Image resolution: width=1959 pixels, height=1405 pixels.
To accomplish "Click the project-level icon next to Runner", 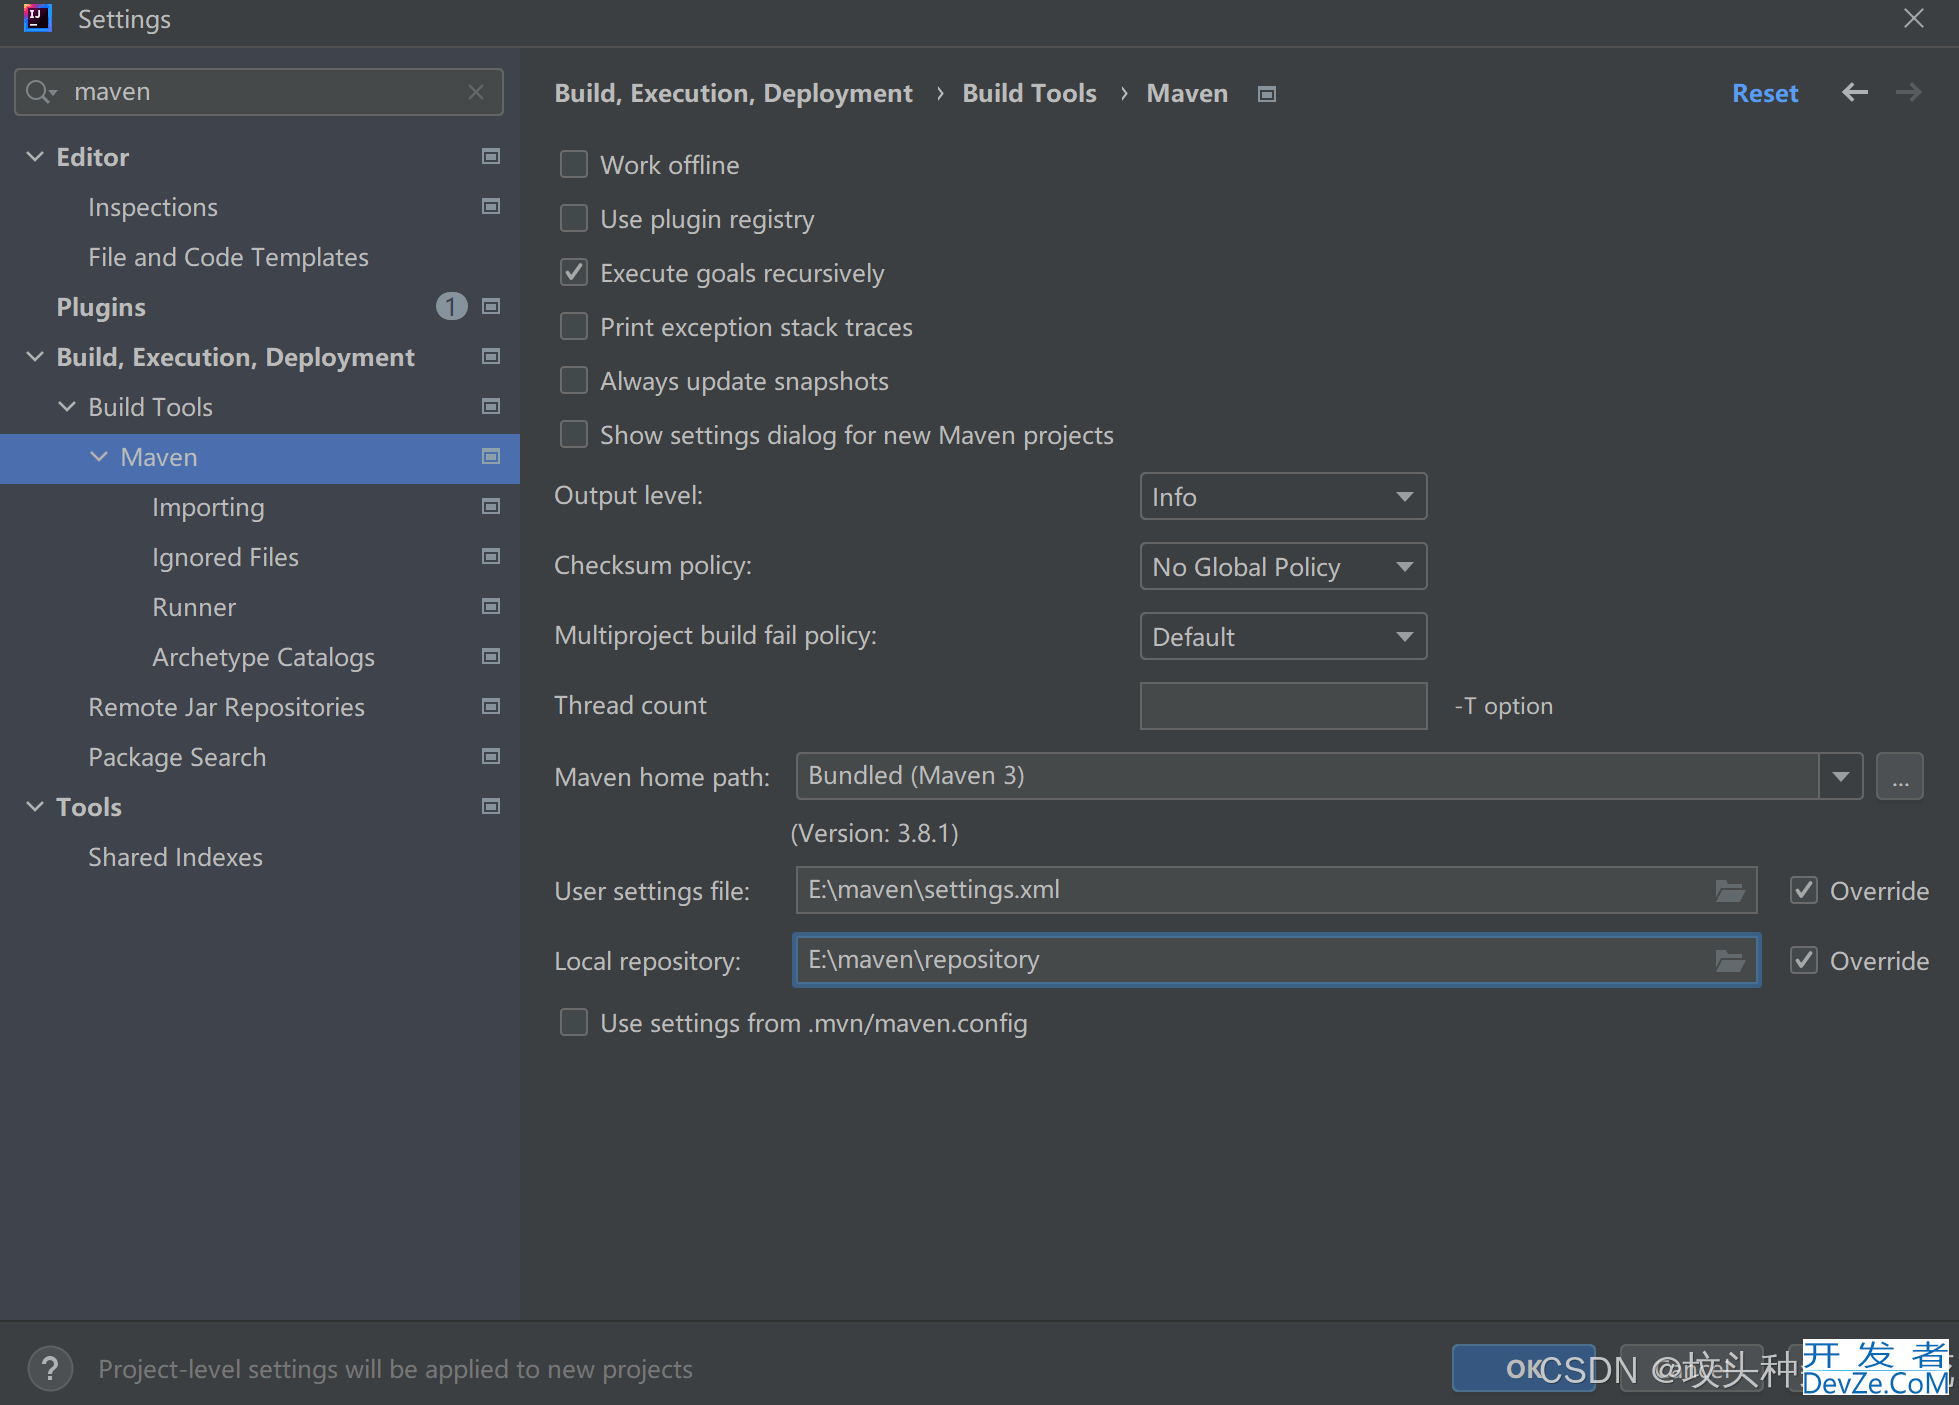I will coord(491,606).
